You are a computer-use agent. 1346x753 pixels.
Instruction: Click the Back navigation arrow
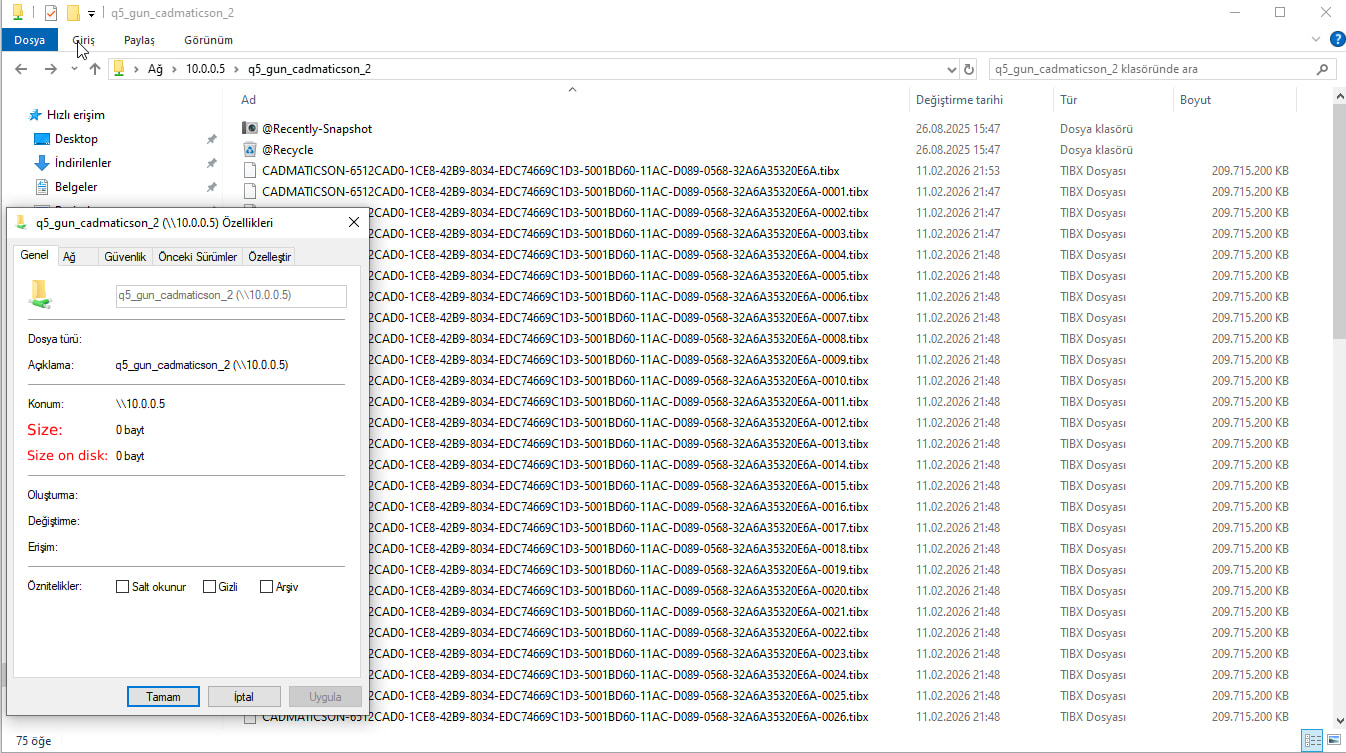[x=21, y=69]
